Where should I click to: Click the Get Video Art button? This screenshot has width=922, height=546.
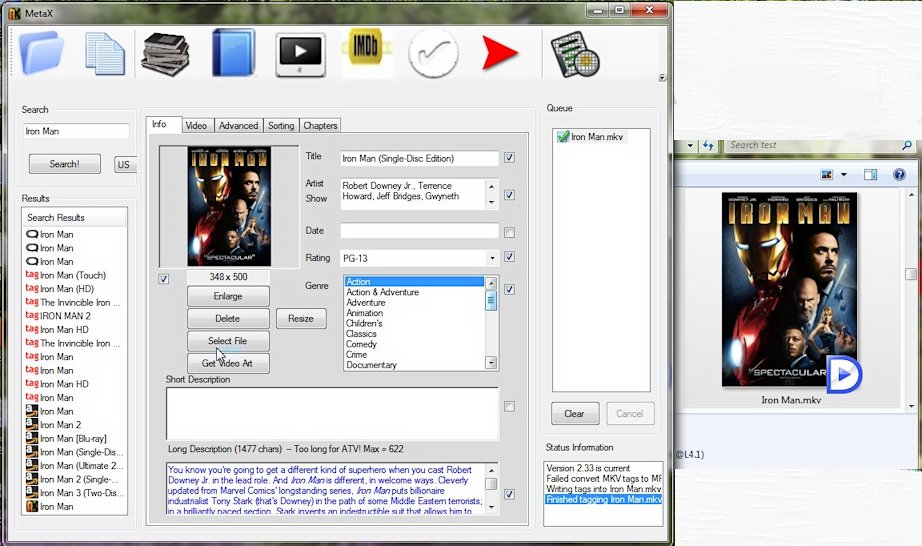(228, 363)
